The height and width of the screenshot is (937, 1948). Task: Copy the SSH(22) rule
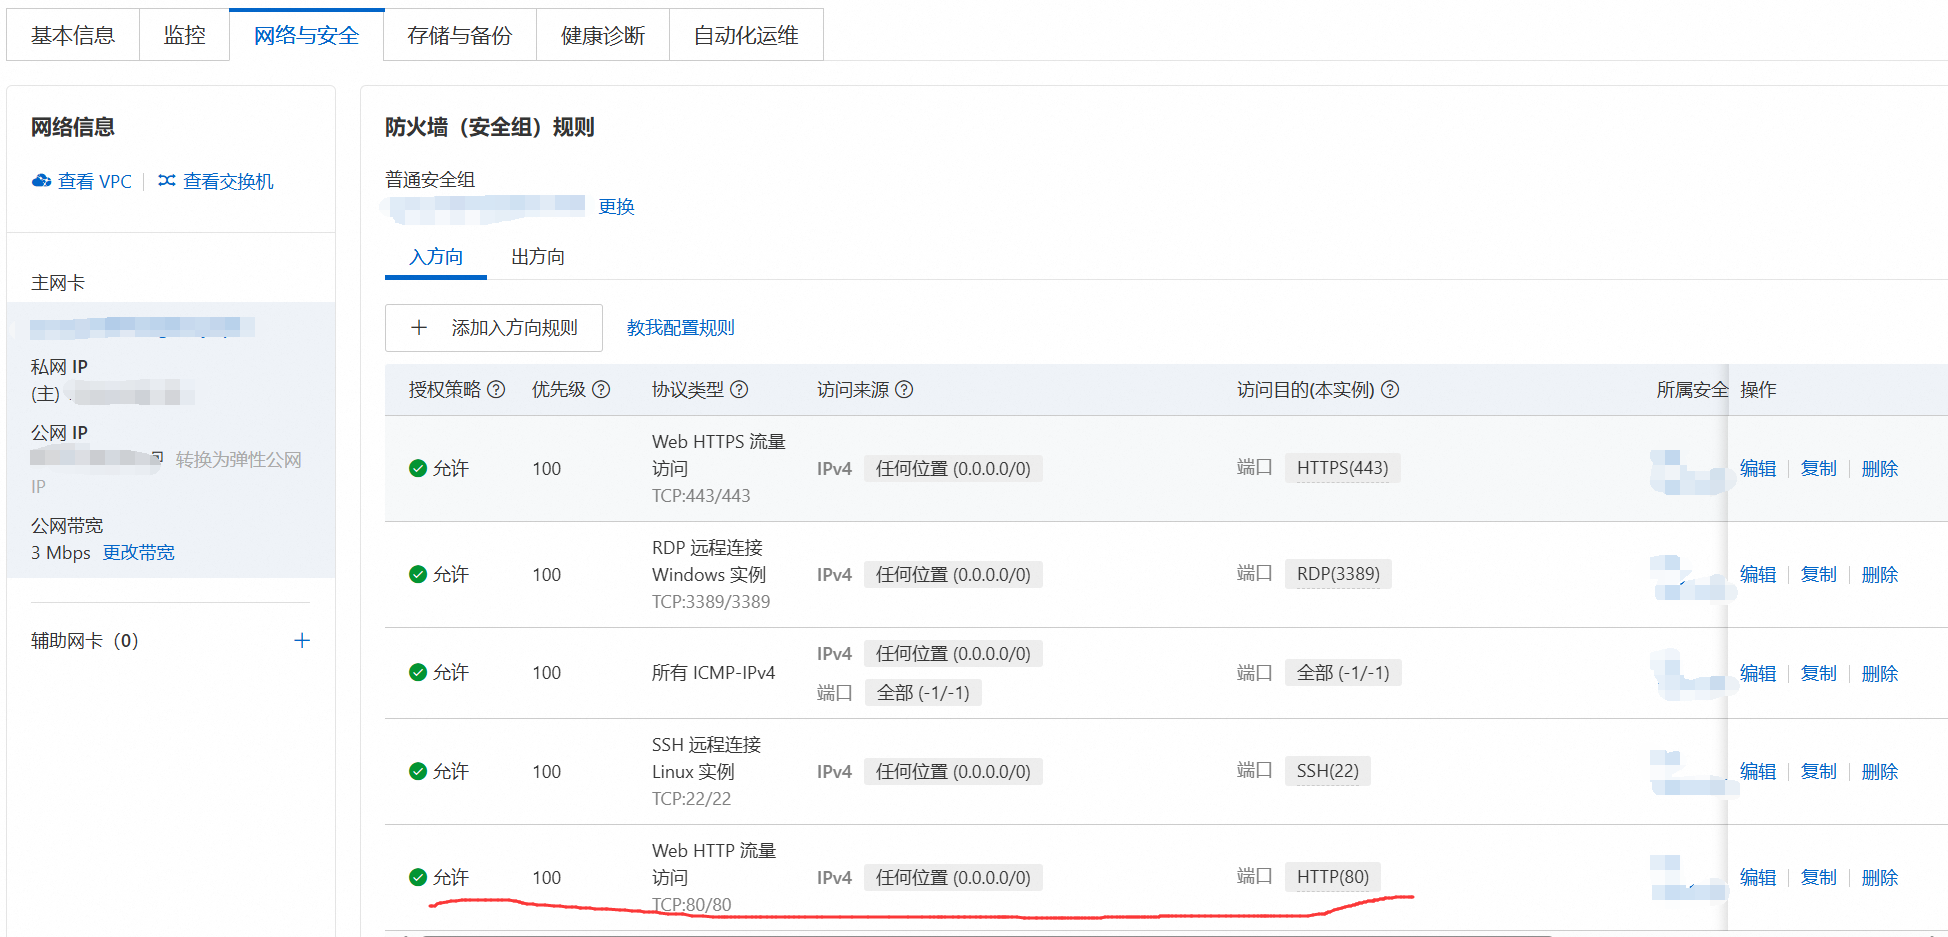click(x=1819, y=771)
